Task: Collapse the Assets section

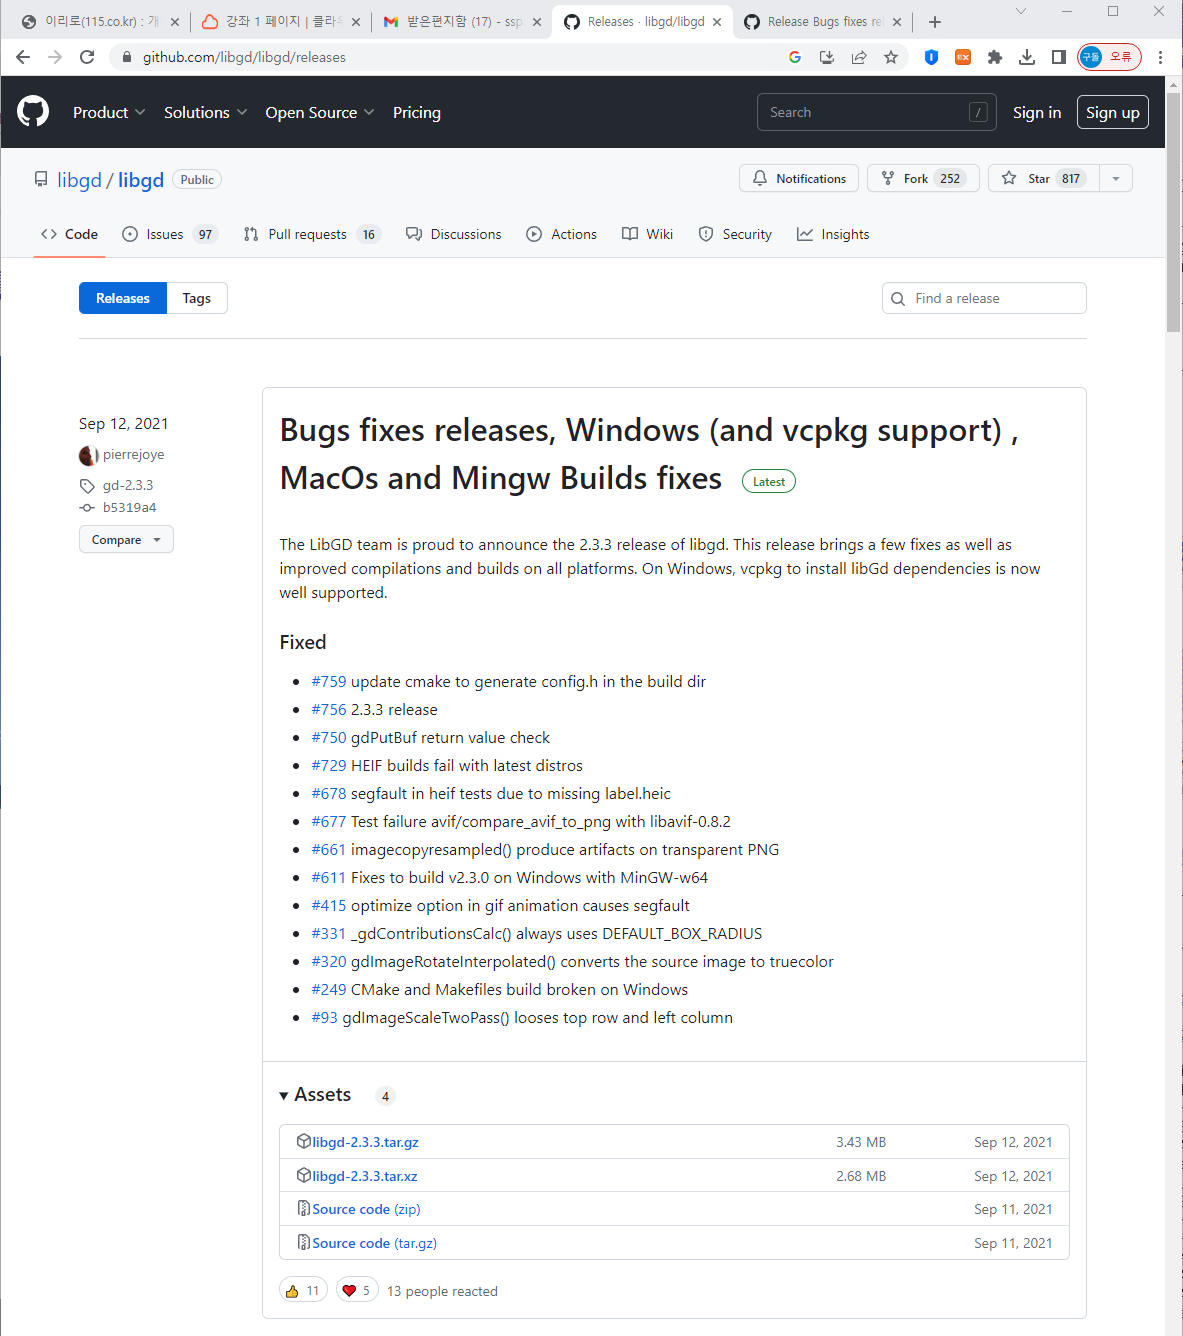Action: pos(315,1095)
